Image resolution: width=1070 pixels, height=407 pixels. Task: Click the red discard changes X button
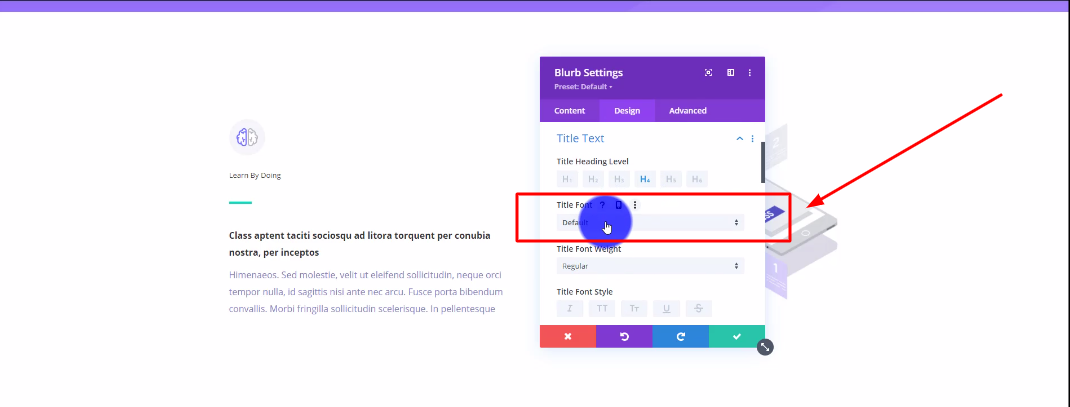[567, 337]
